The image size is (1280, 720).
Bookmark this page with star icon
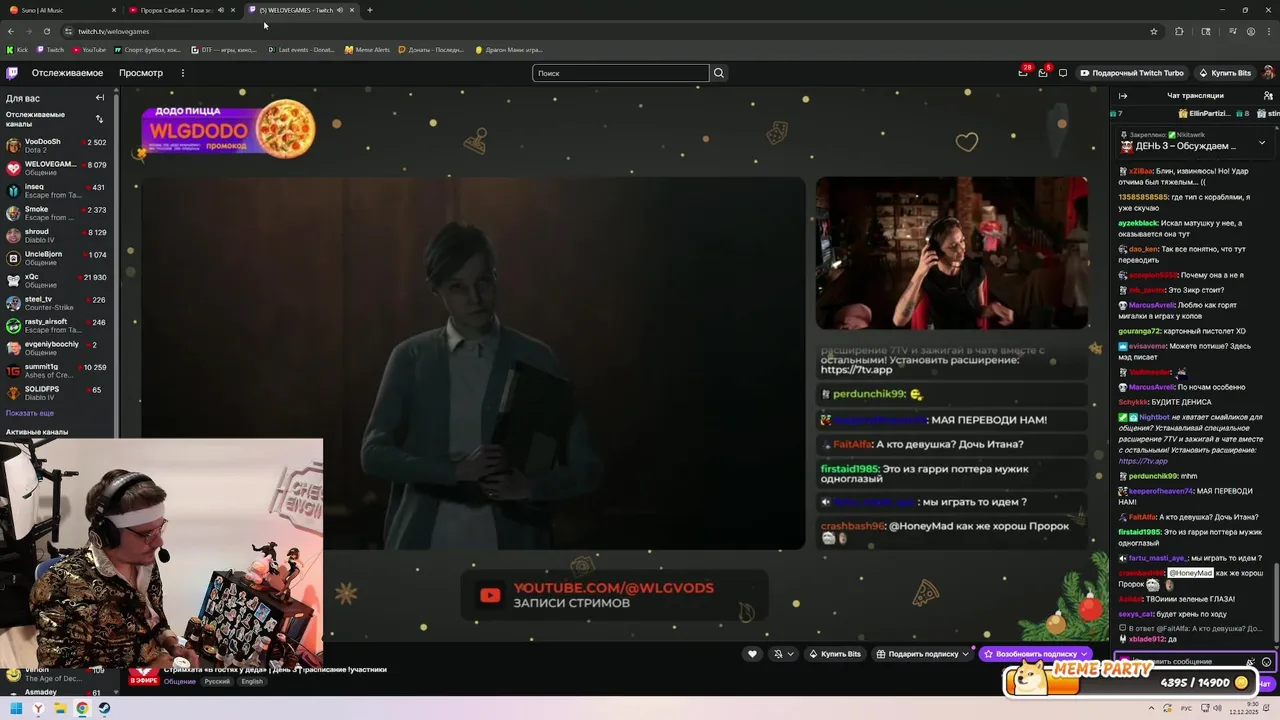1153,31
